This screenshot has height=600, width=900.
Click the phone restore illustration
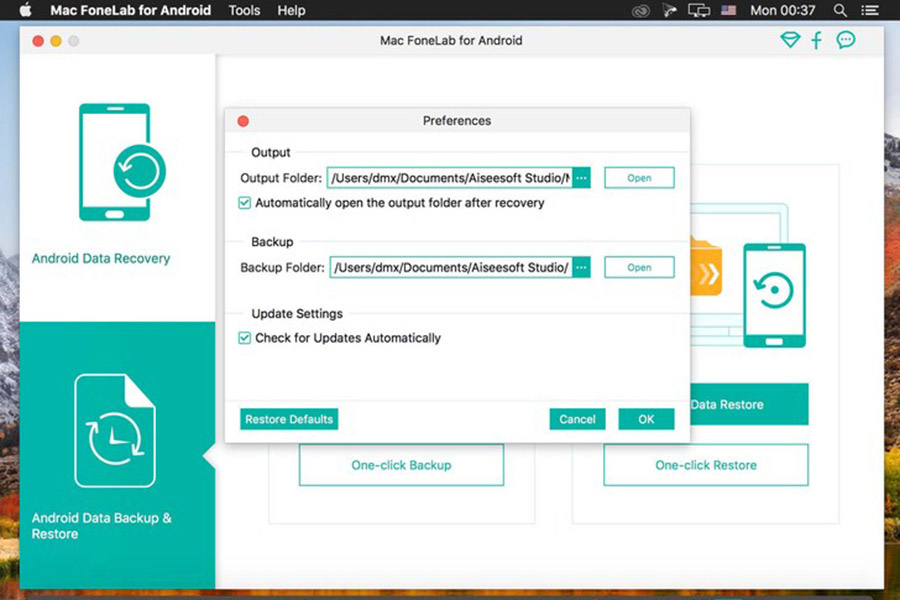click(774, 295)
